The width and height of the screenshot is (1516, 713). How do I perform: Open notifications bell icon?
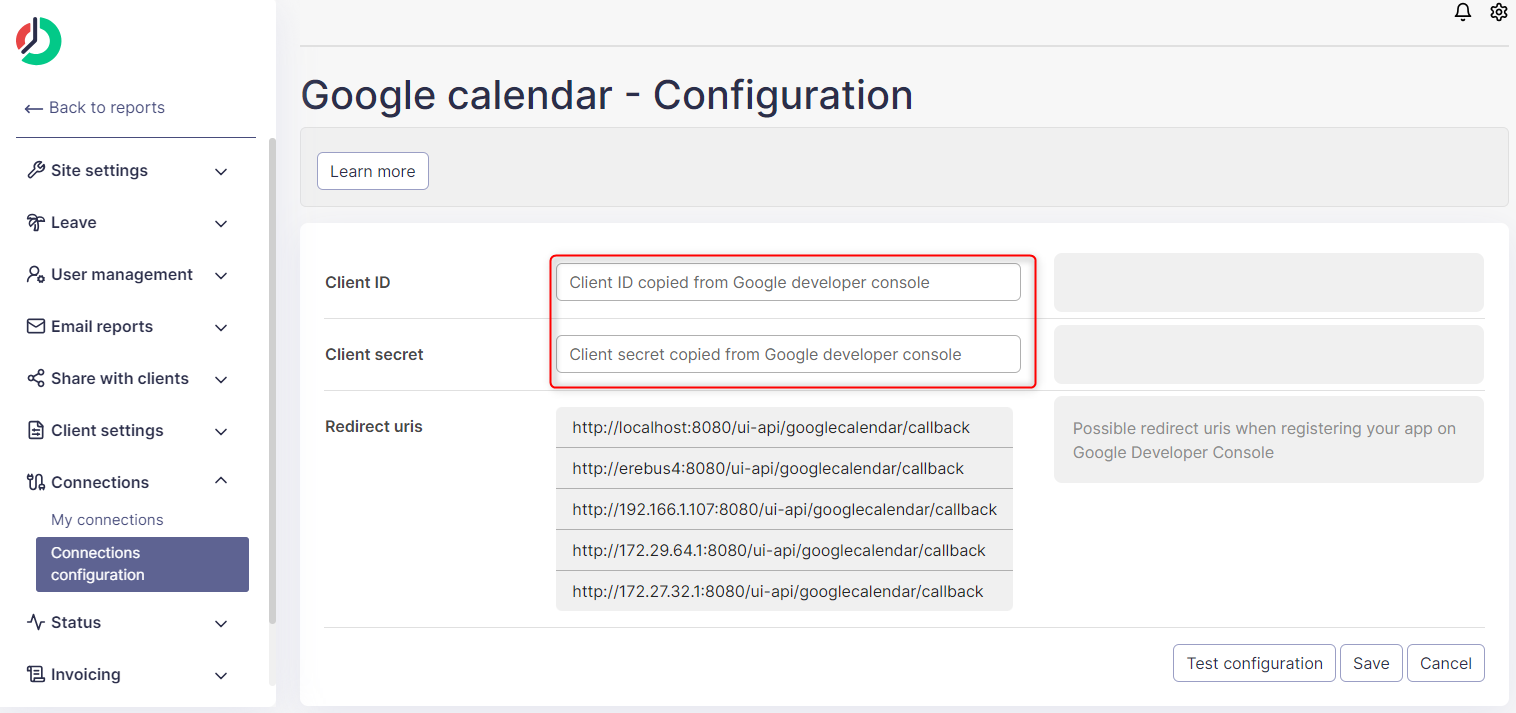(1462, 12)
